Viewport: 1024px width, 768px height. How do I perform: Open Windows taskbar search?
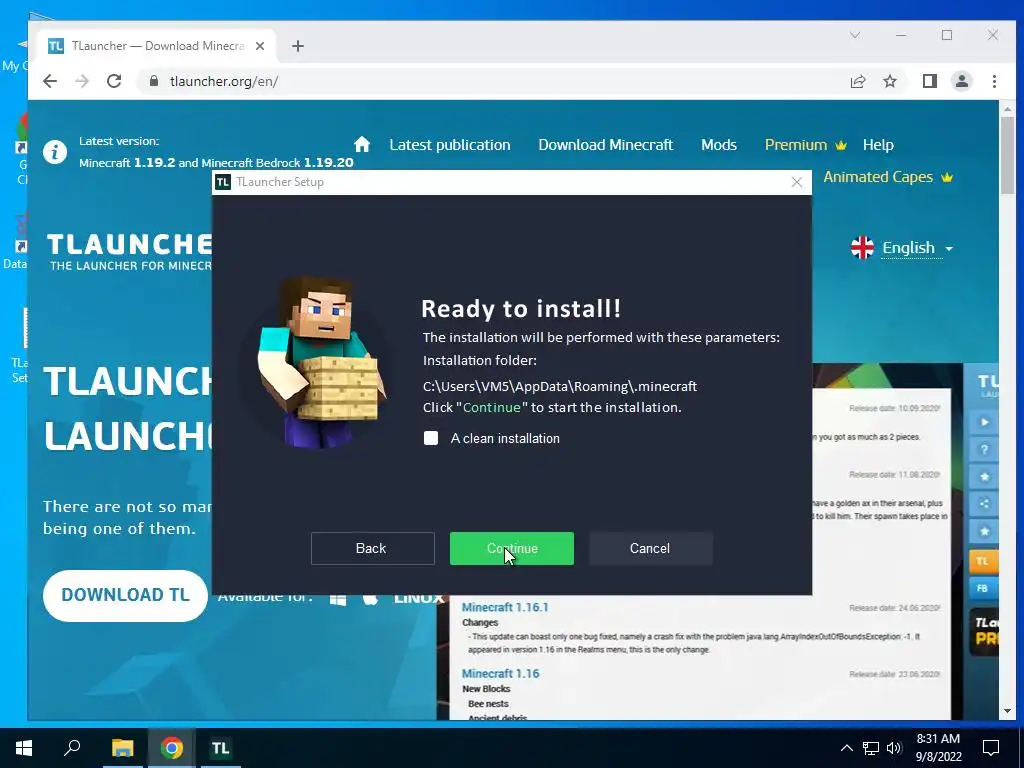click(72, 748)
